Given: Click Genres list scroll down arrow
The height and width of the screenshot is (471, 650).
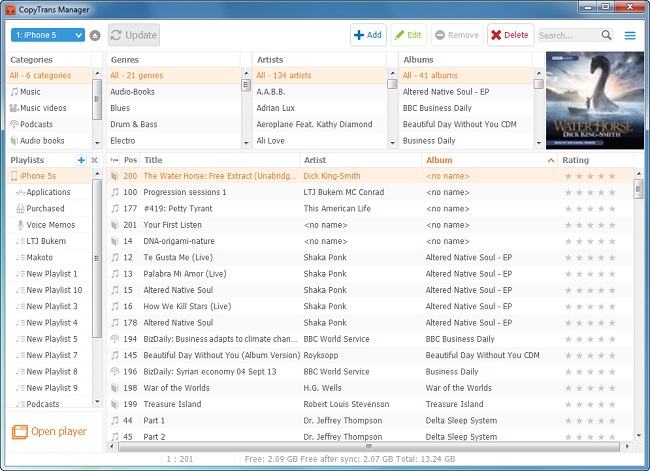Looking at the screenshot, I should (246, 143).
